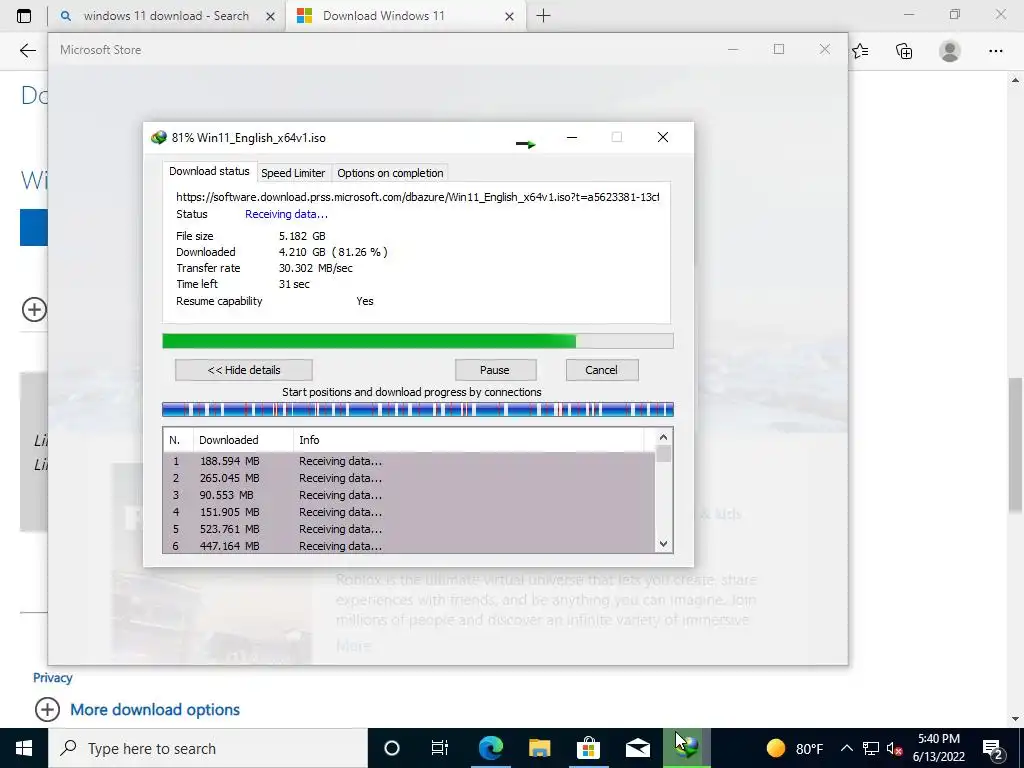This screenshot has width=1024, height=768.
Task: Minimize the IDM download dialog
Action: tap(572, 137)
